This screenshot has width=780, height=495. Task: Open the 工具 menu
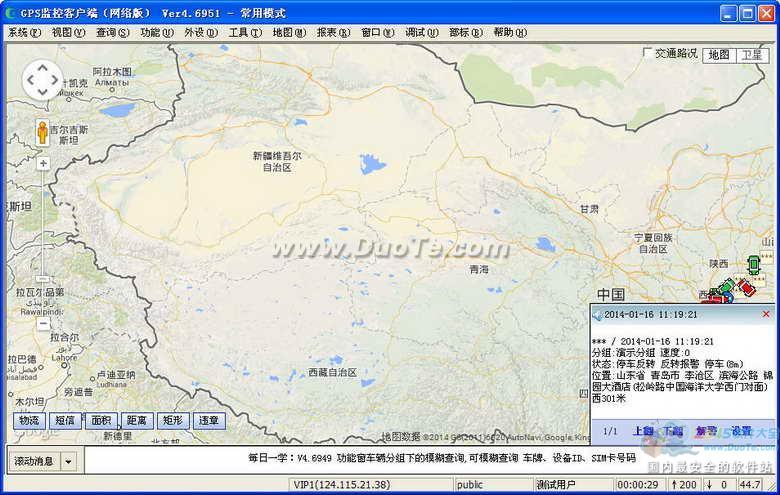pos(244,32)
